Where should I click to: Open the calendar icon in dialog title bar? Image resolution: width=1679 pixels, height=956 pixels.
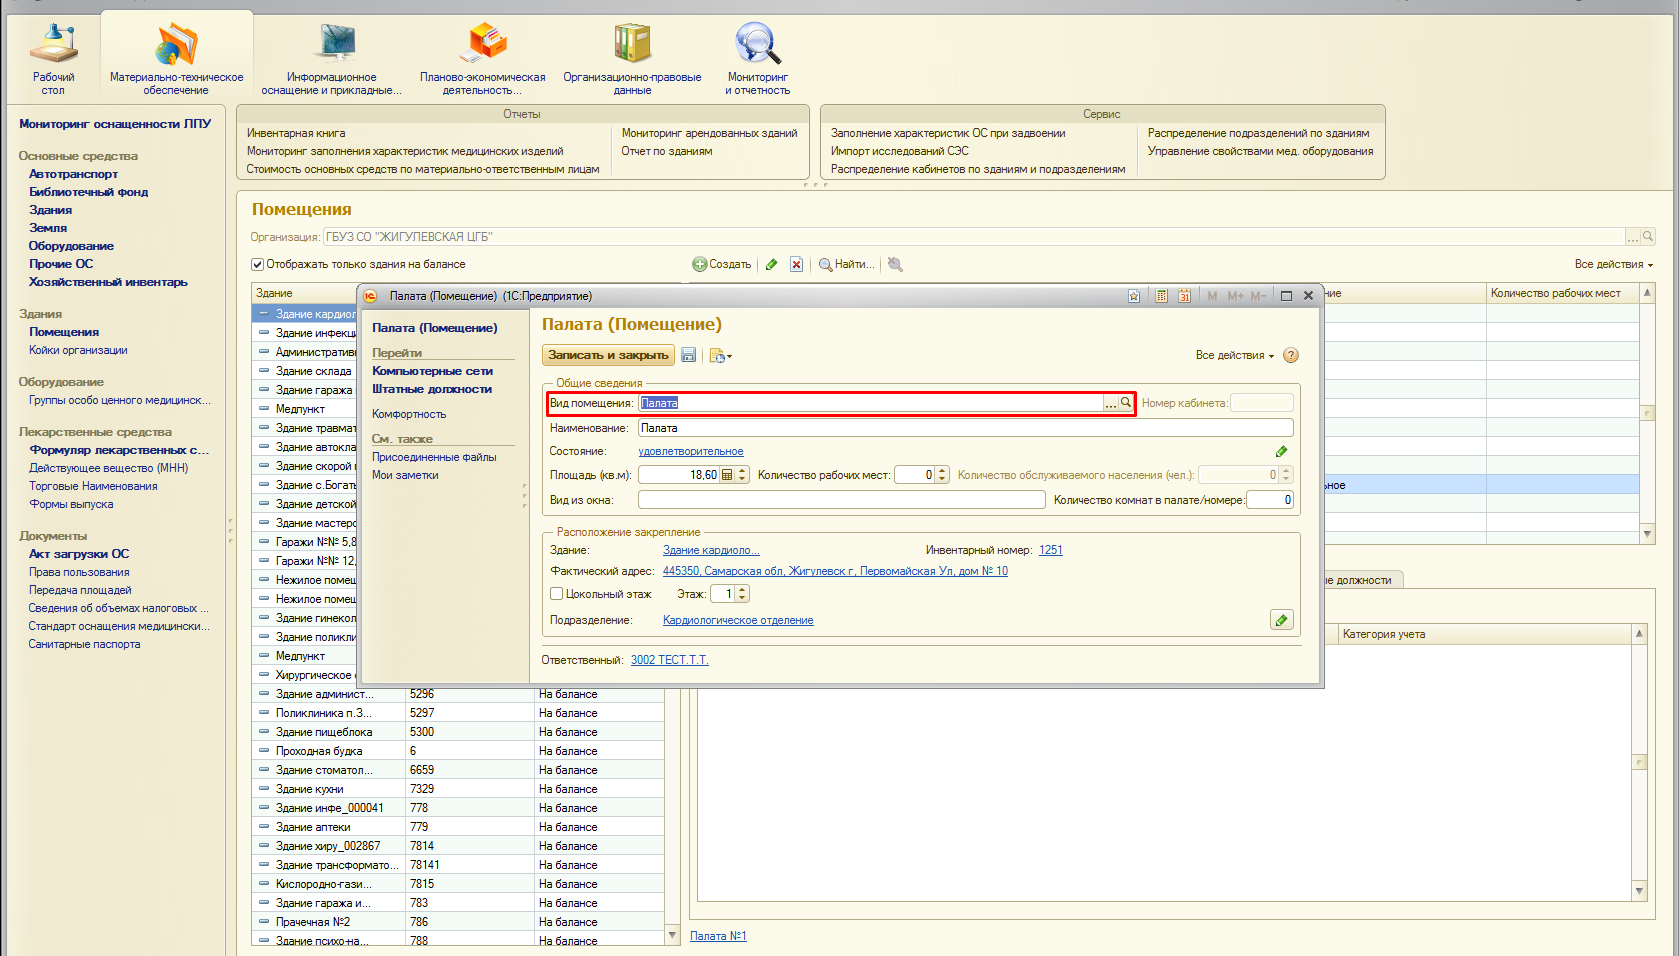pos(1184,296)
